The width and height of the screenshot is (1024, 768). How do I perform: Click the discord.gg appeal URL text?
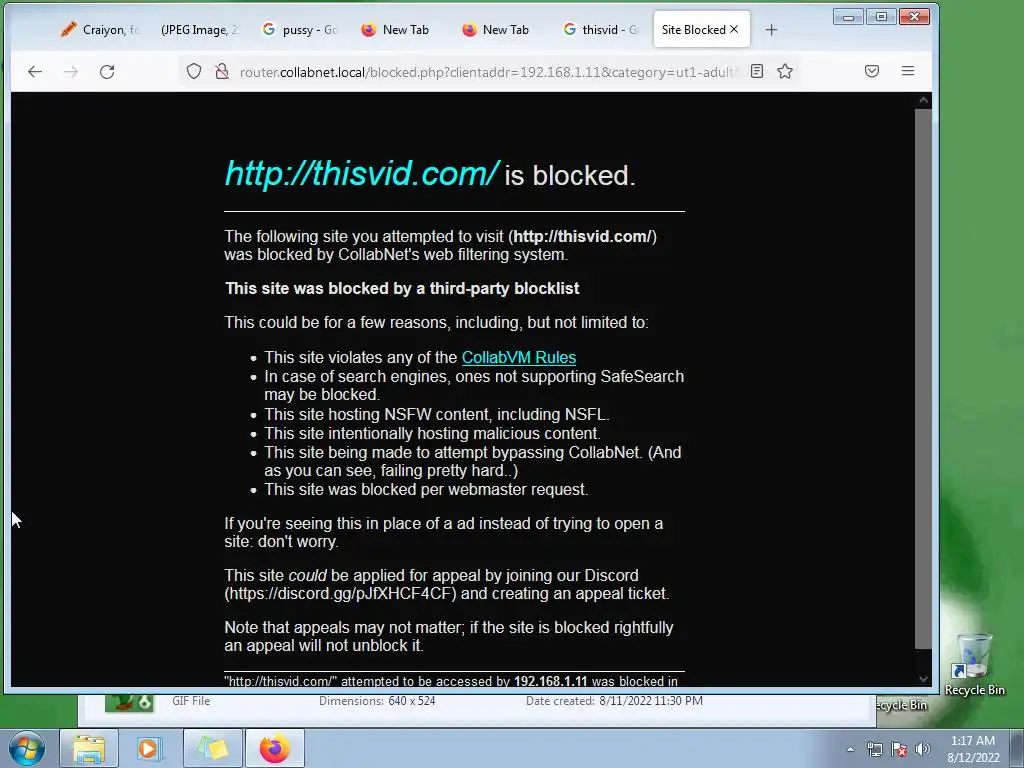(x=342, y=594)
